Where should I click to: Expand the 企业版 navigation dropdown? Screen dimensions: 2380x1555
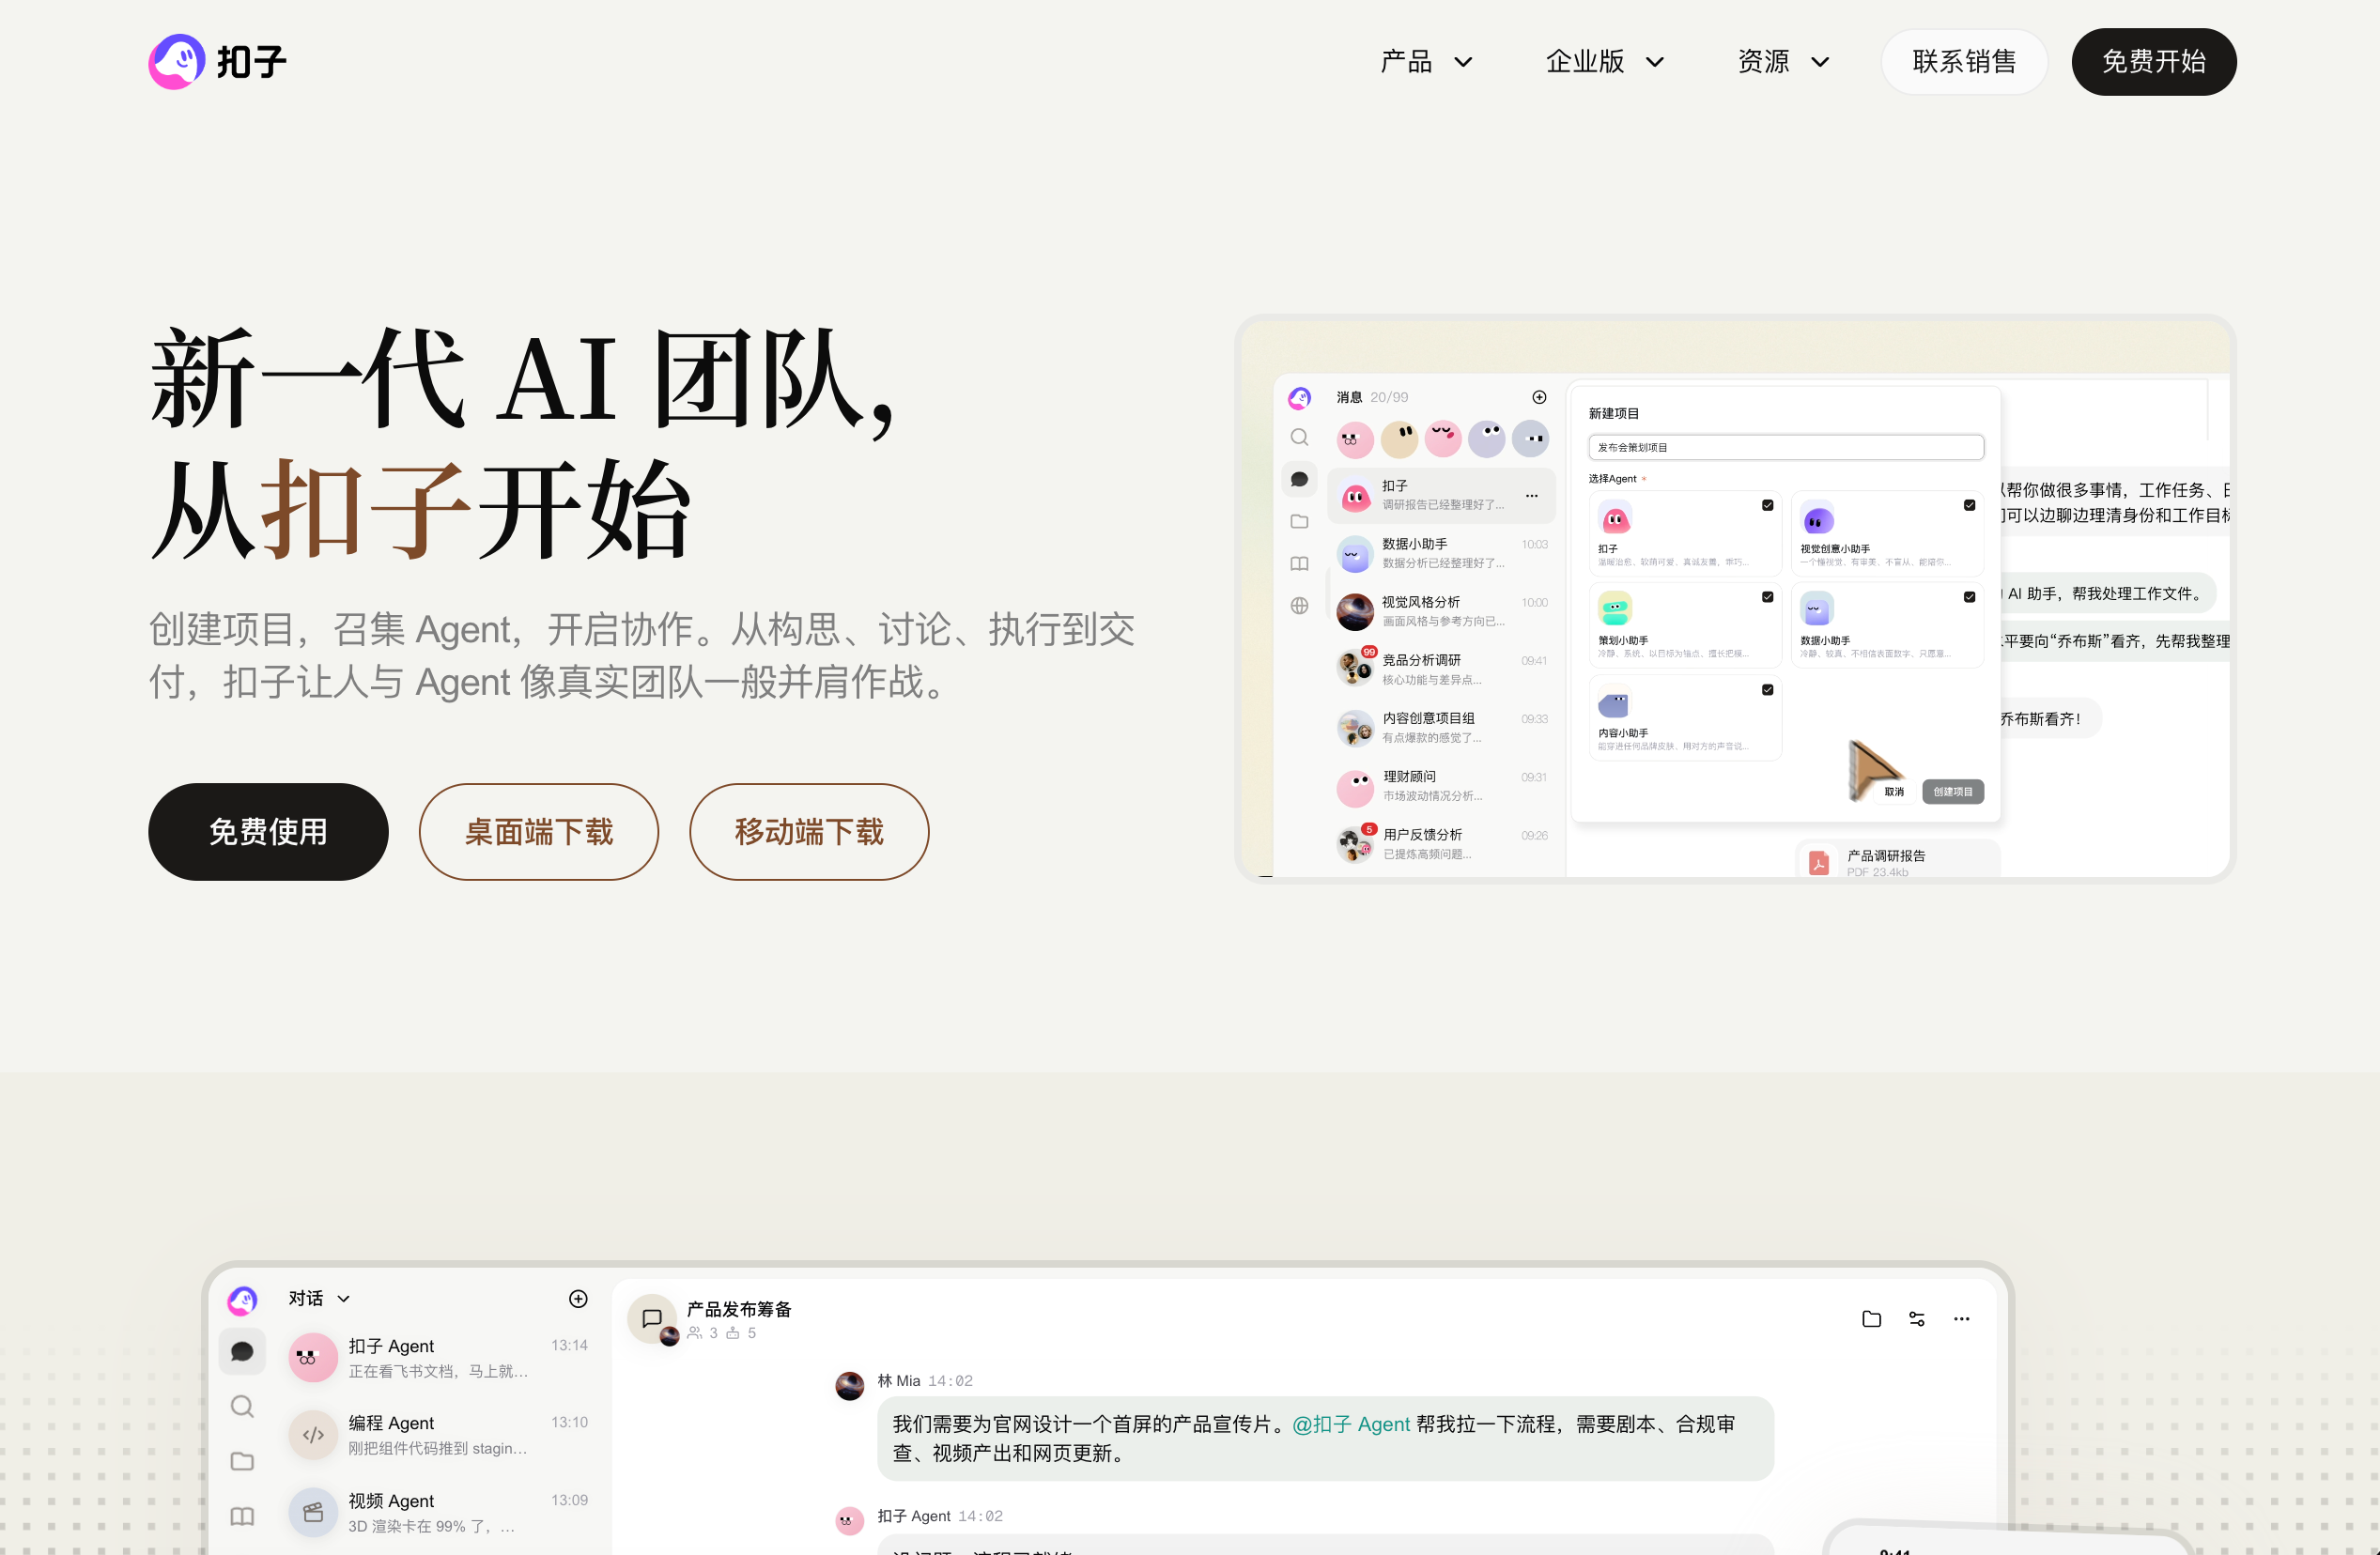pos(1604,62)
